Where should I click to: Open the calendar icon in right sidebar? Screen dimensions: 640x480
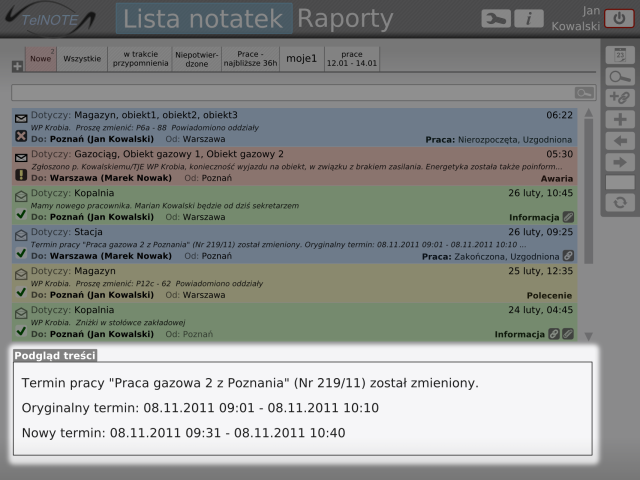tap(620, 55)
